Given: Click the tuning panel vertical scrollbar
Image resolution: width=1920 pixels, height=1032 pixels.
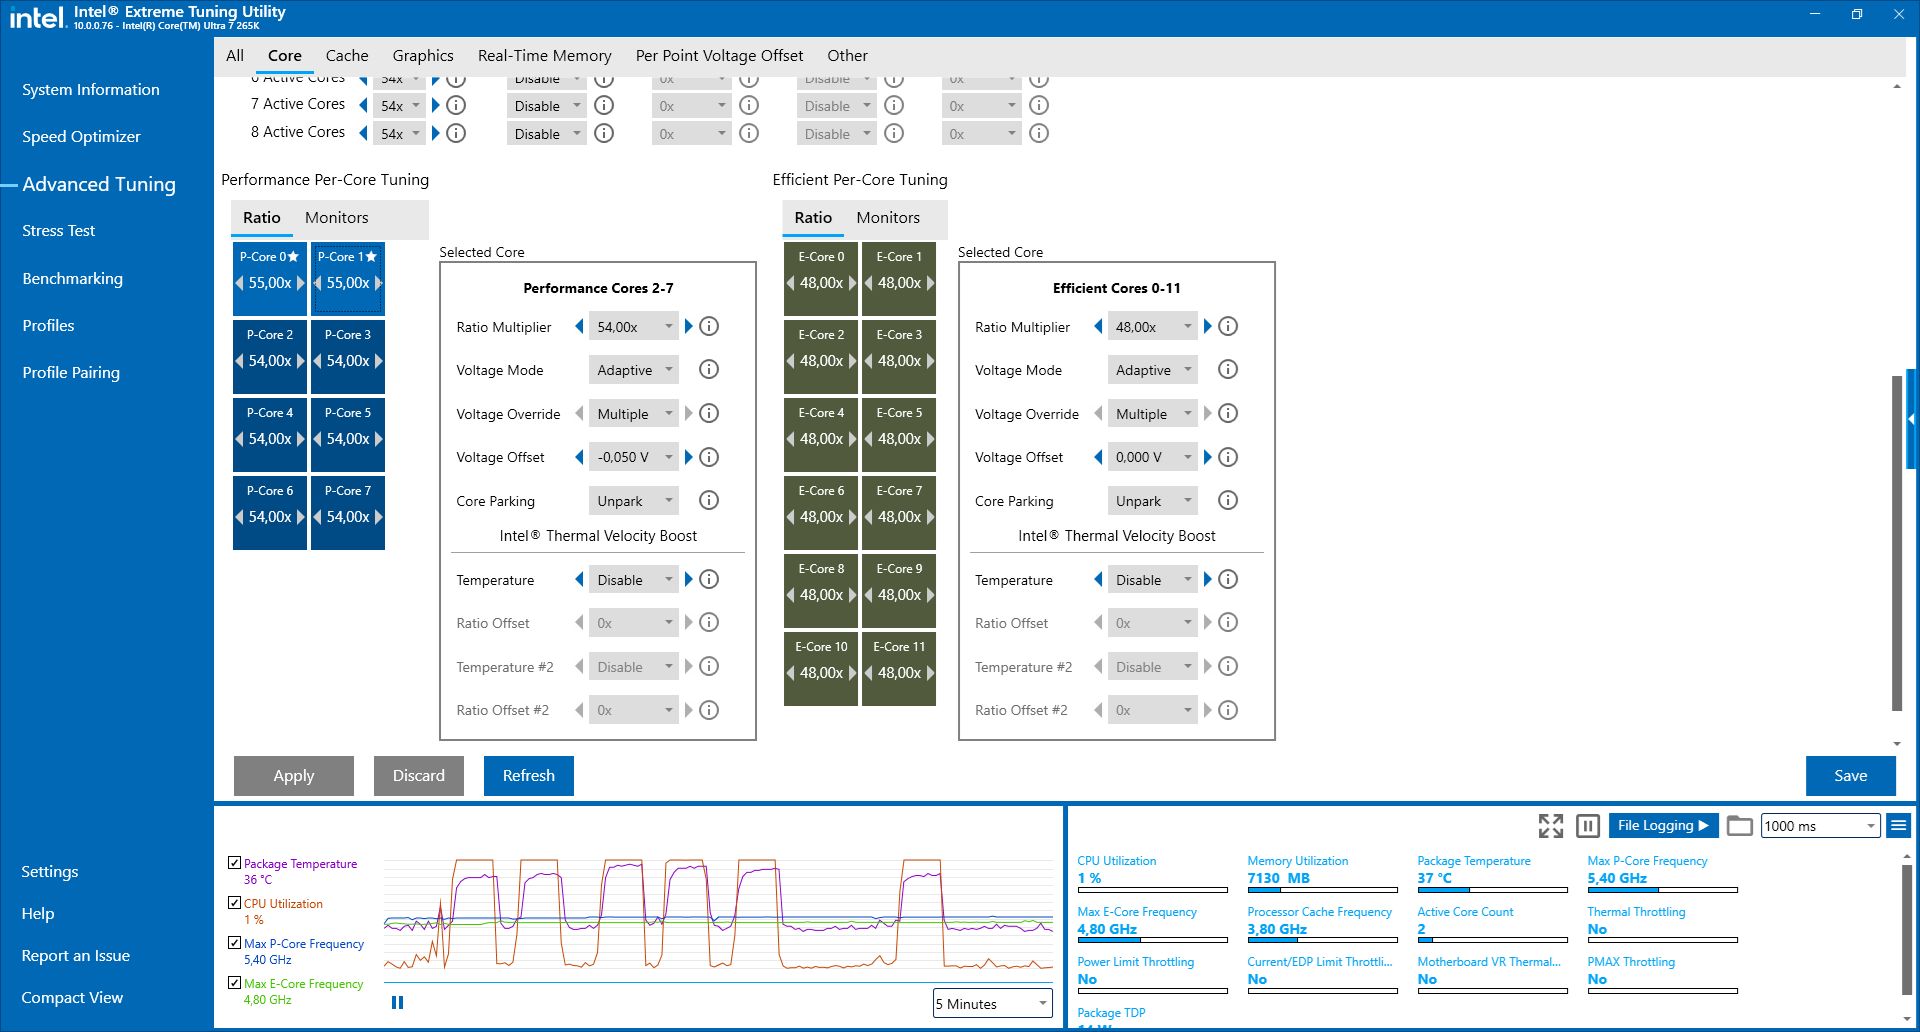Looking at the screenshot, I should (x=1896, y=543).
